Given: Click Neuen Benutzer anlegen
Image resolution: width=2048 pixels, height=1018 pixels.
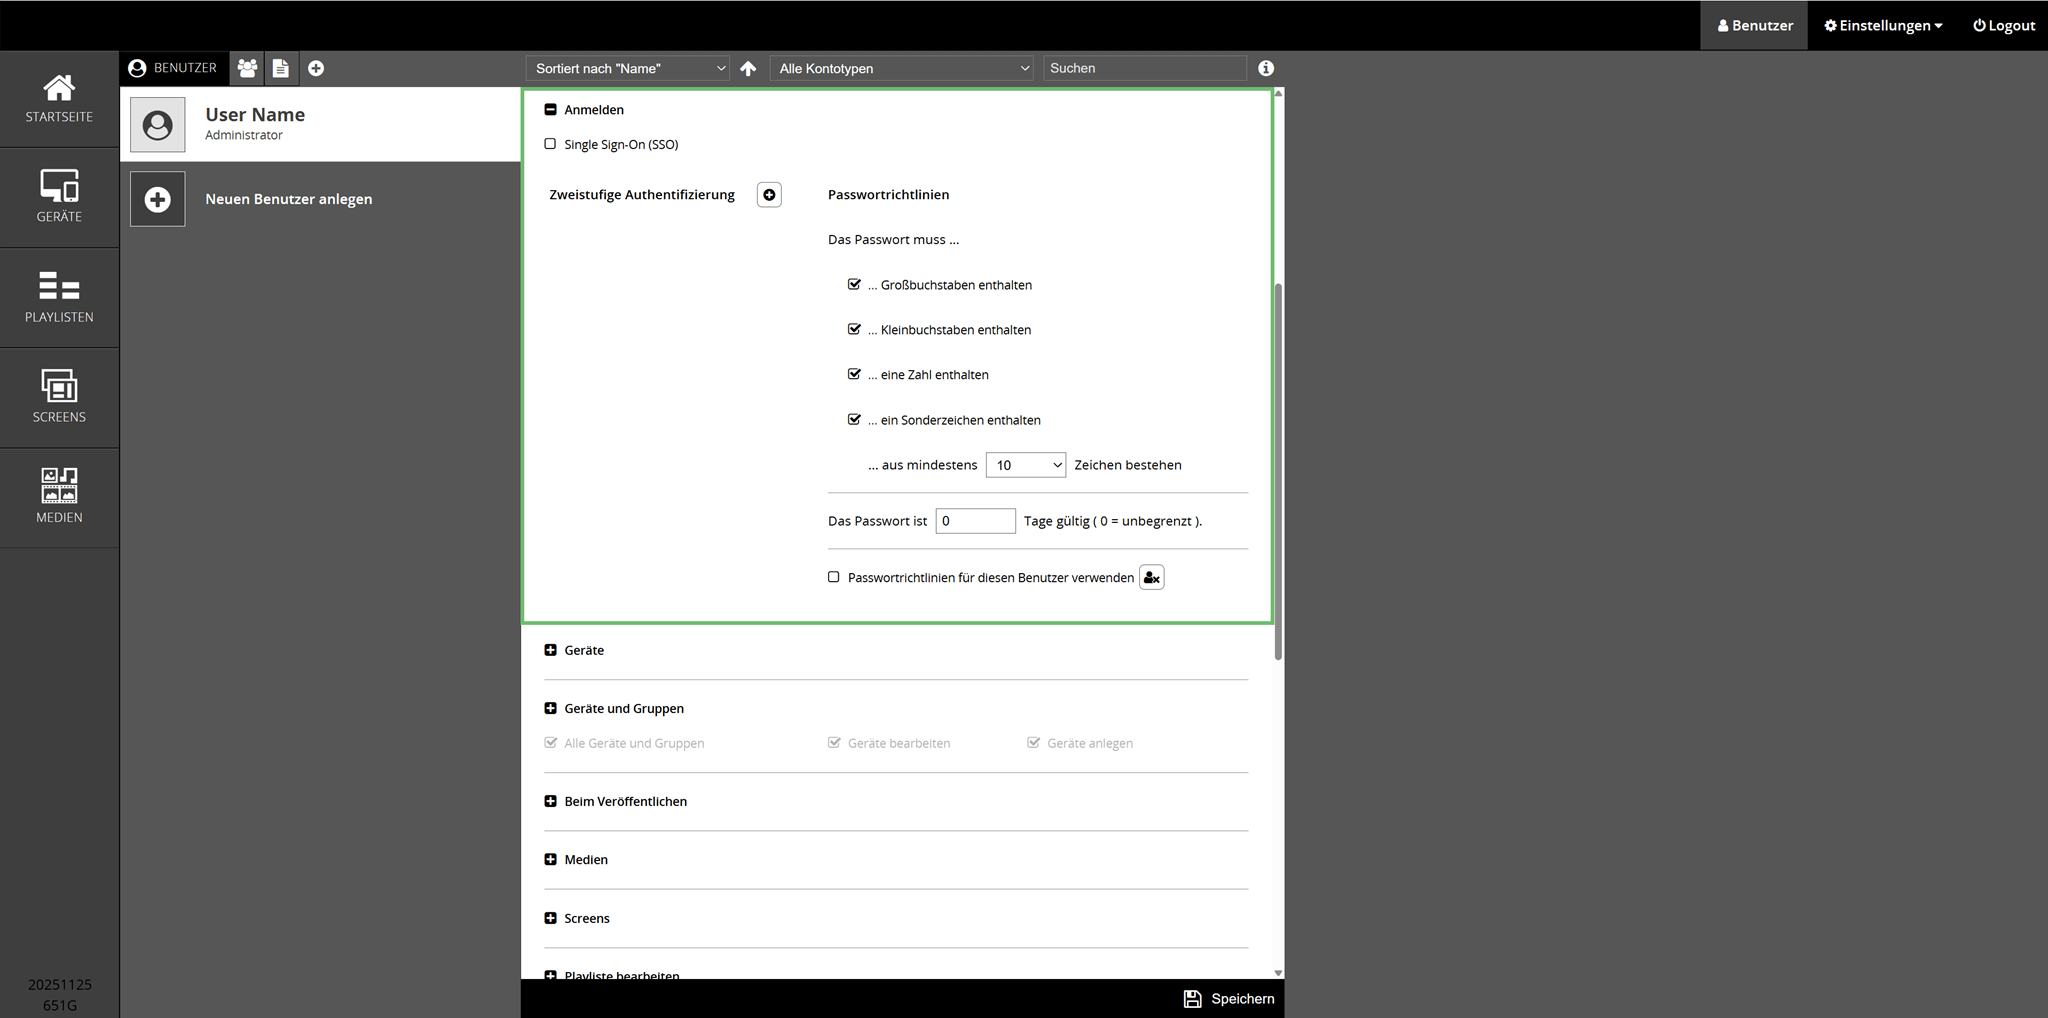Looking at the screenshot, I should [288, 199].
